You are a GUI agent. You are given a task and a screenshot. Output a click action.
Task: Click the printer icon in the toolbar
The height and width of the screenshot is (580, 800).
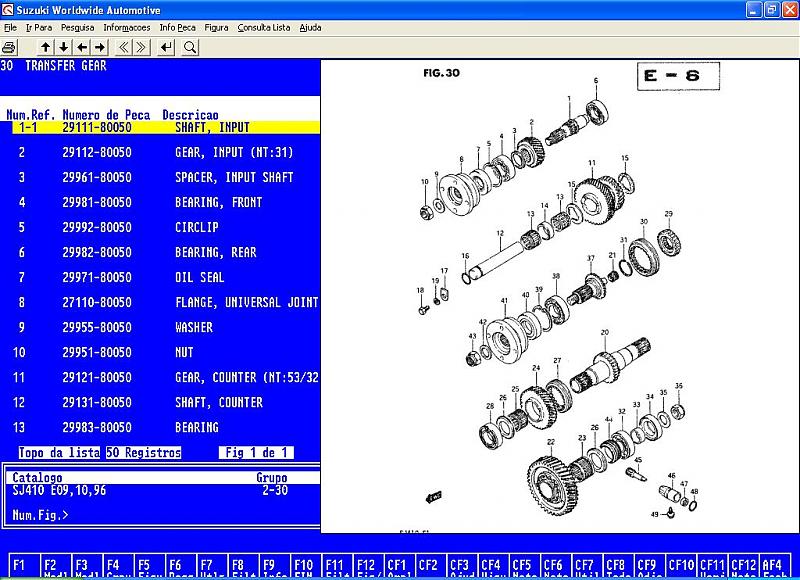[9, 47]
